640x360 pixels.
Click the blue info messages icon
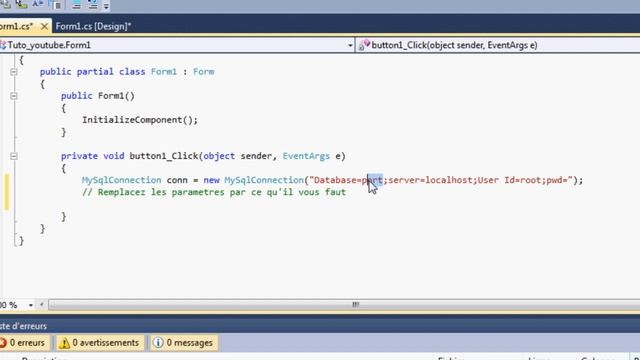pos(158,343)
